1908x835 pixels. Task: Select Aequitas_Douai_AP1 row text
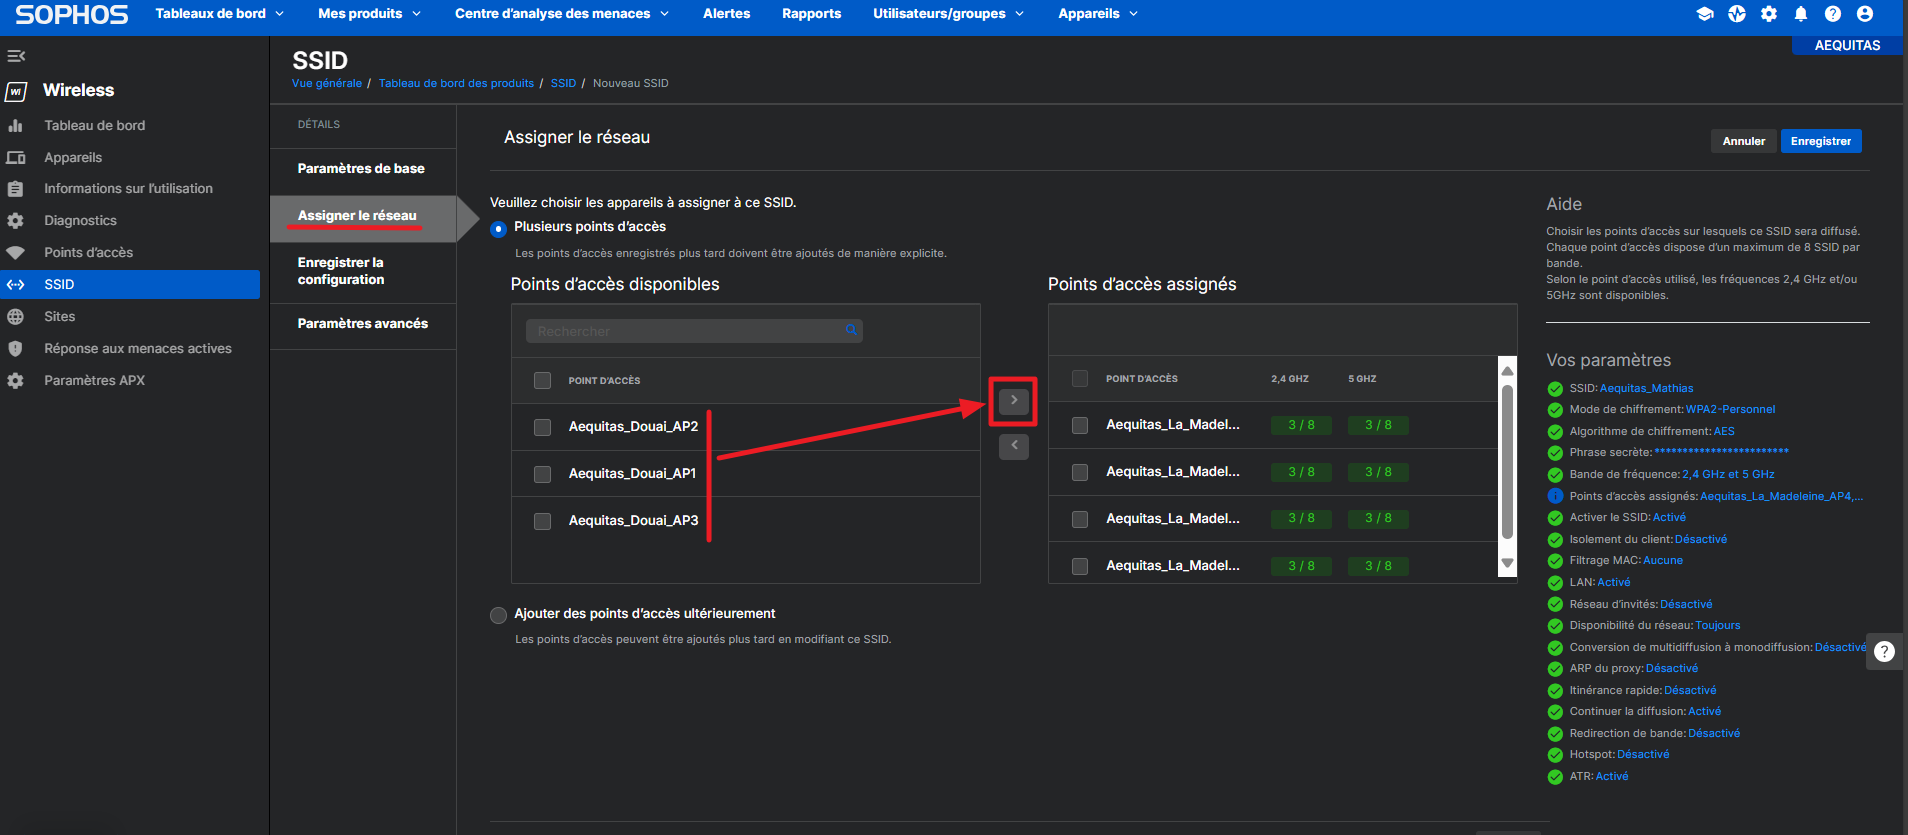(632, 474)
